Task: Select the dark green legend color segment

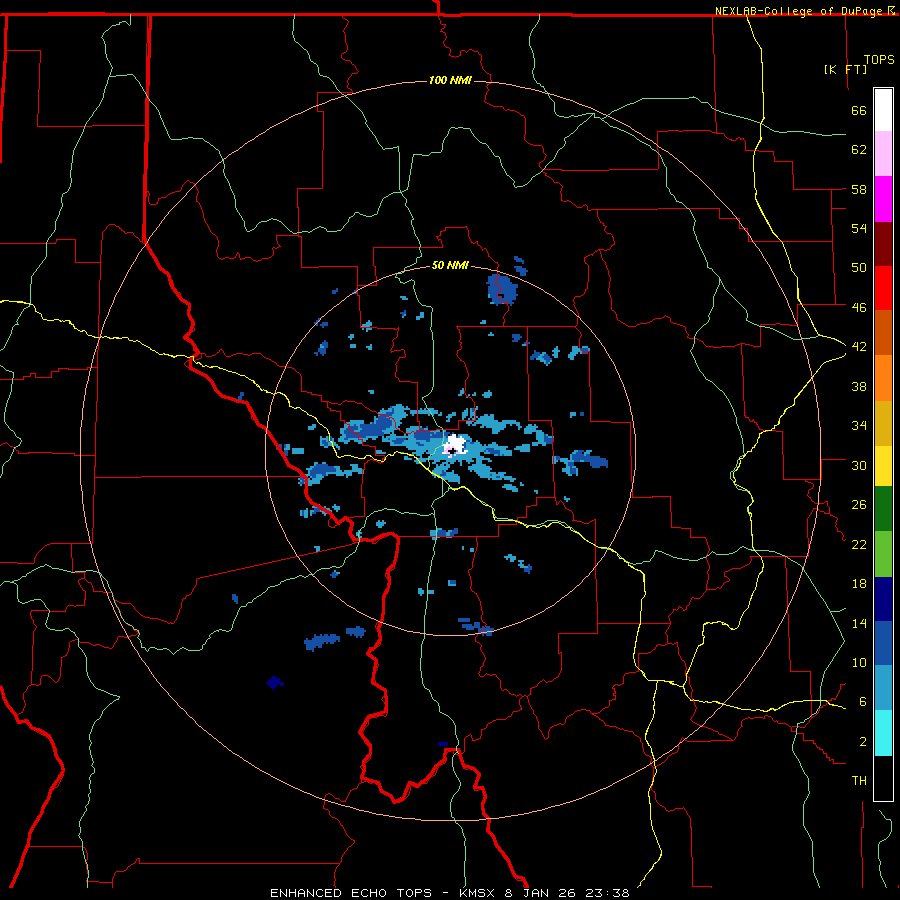Action: tap(883, 509)
